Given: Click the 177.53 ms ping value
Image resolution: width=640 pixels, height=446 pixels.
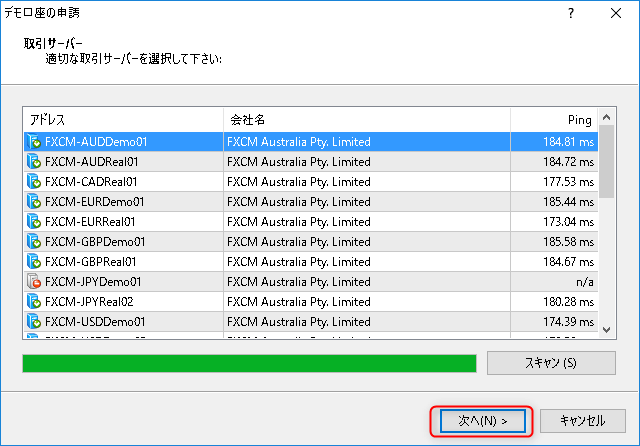Looking at the screenshot, I should pos(568,182).
